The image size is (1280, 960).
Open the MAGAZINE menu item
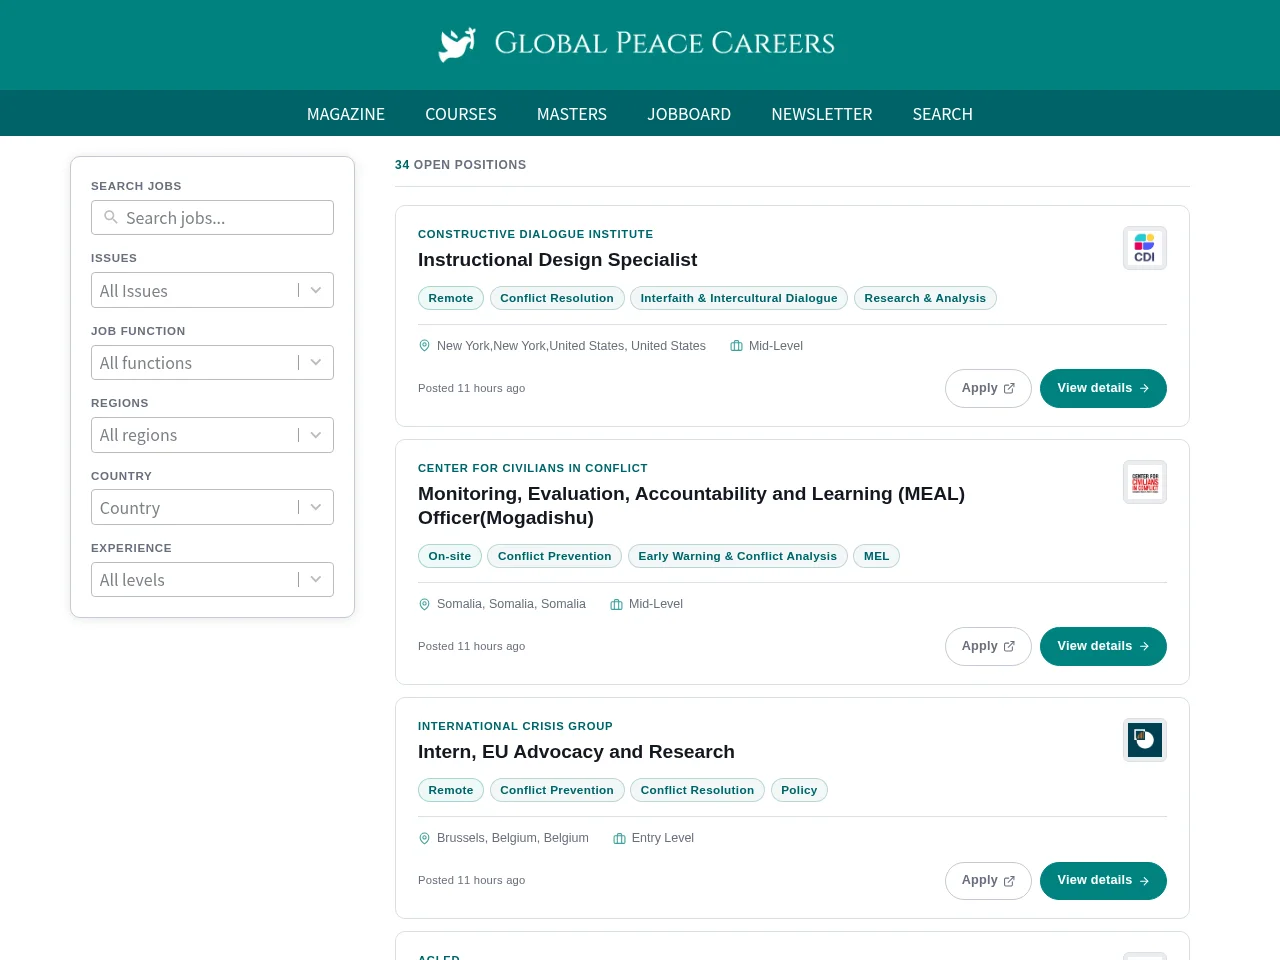(x=346, y=114)
